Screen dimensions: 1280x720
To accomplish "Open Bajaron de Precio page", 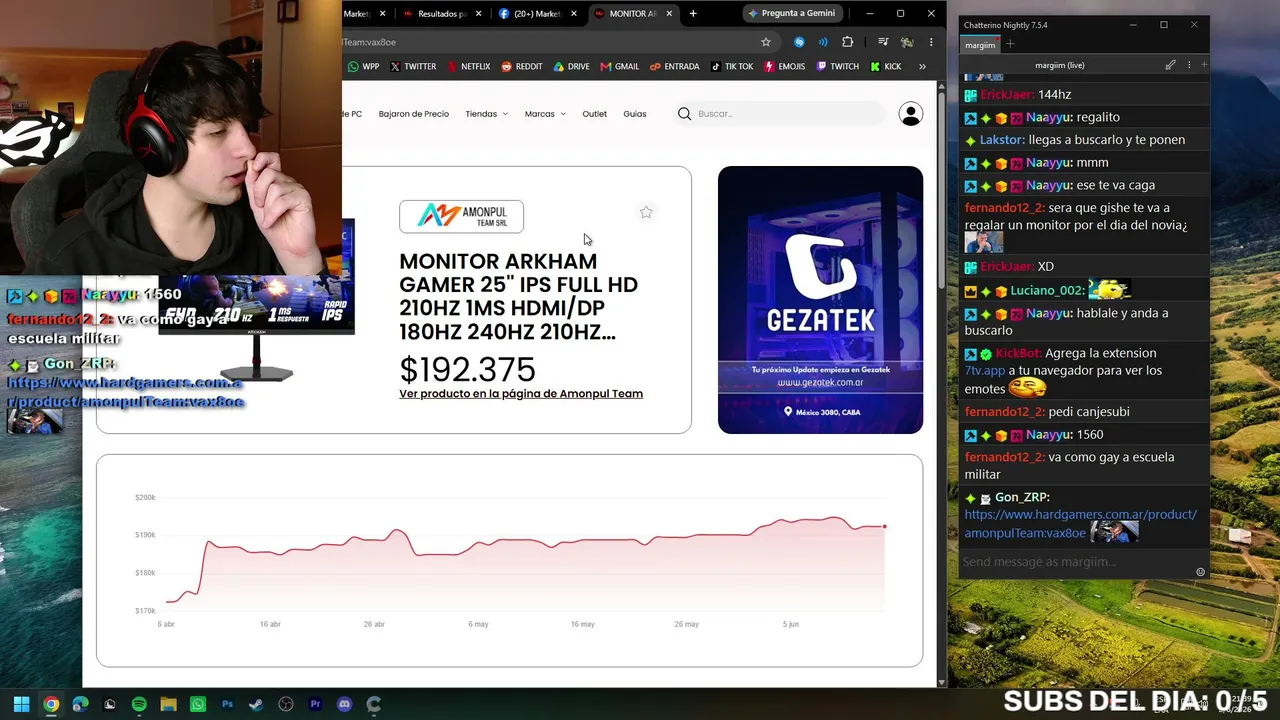I will [x=414, y=114].
